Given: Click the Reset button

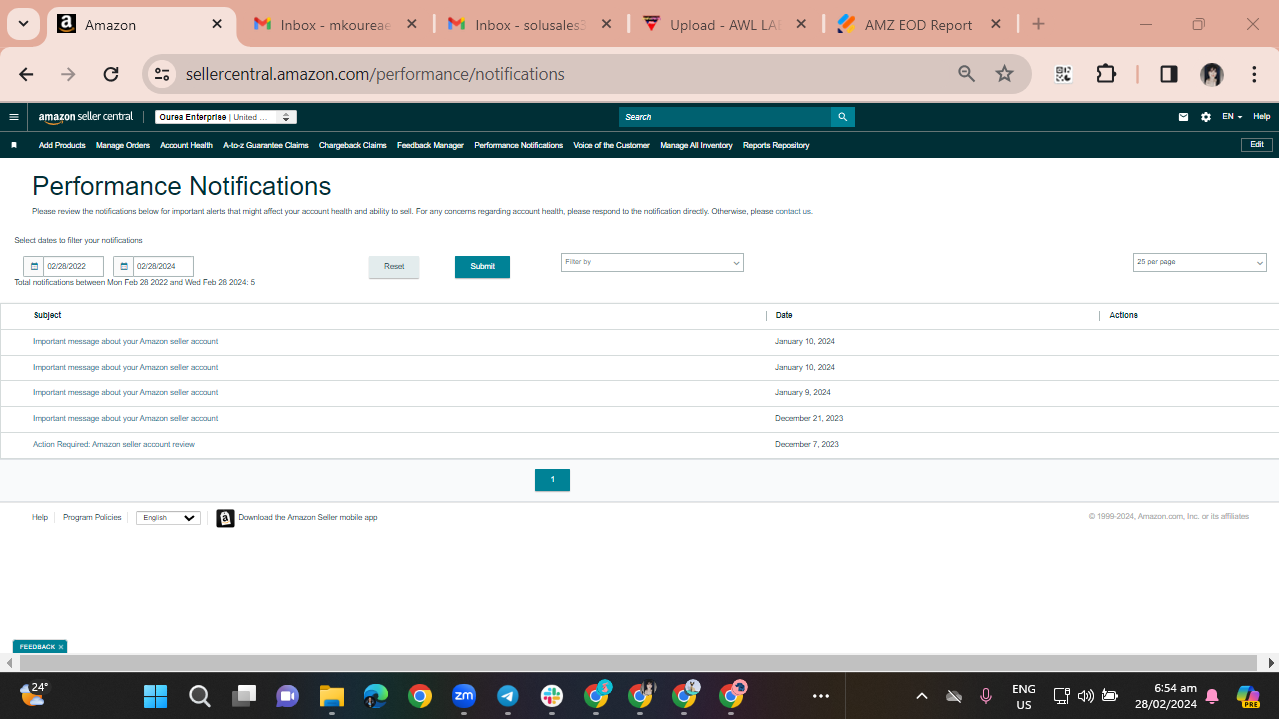Looking at the screenshot, I should coord(394,267).
